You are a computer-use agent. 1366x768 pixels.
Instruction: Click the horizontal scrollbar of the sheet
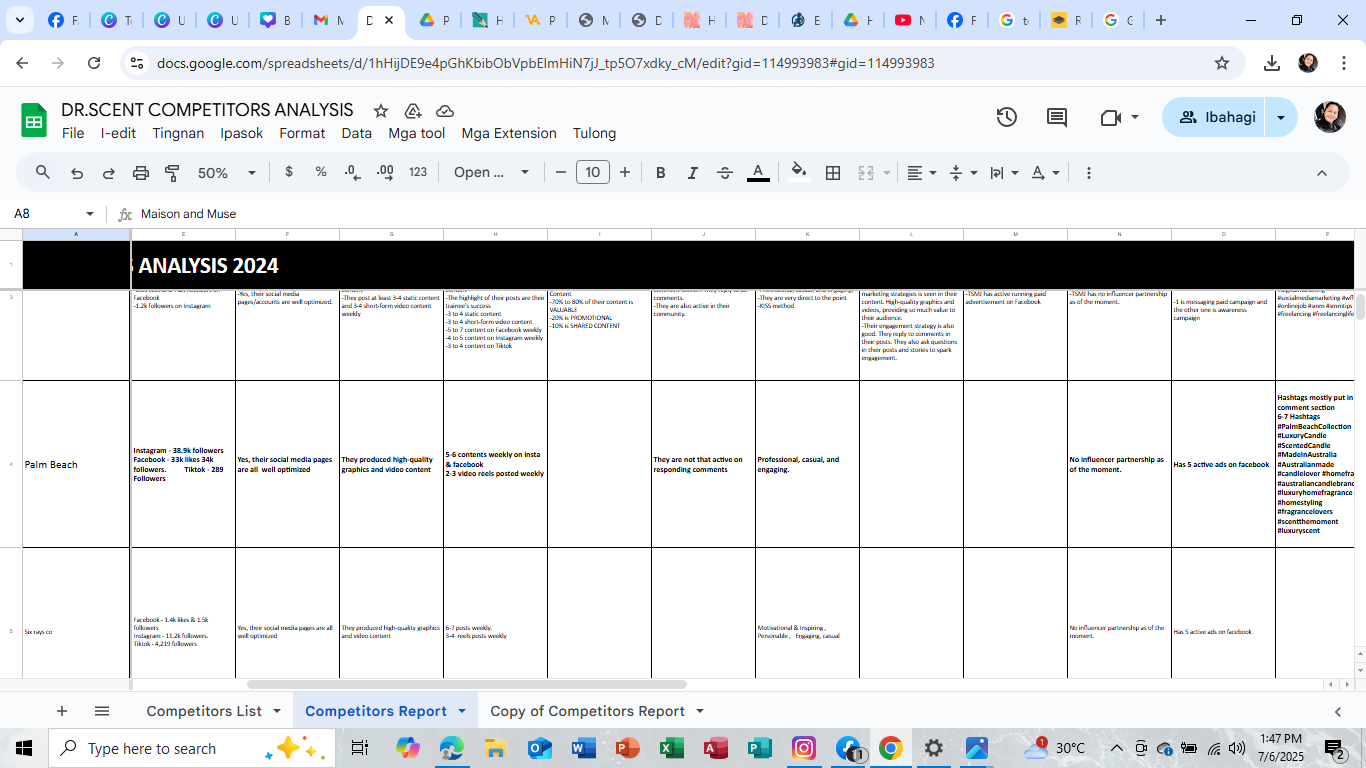pyautogui.click(x=467, y=685)
